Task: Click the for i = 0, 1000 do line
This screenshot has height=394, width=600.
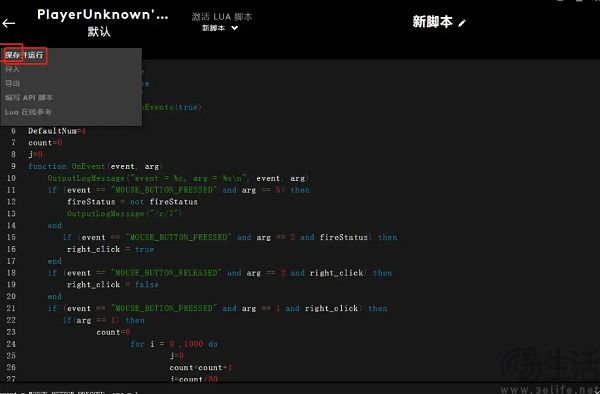Action: point(174,344)
